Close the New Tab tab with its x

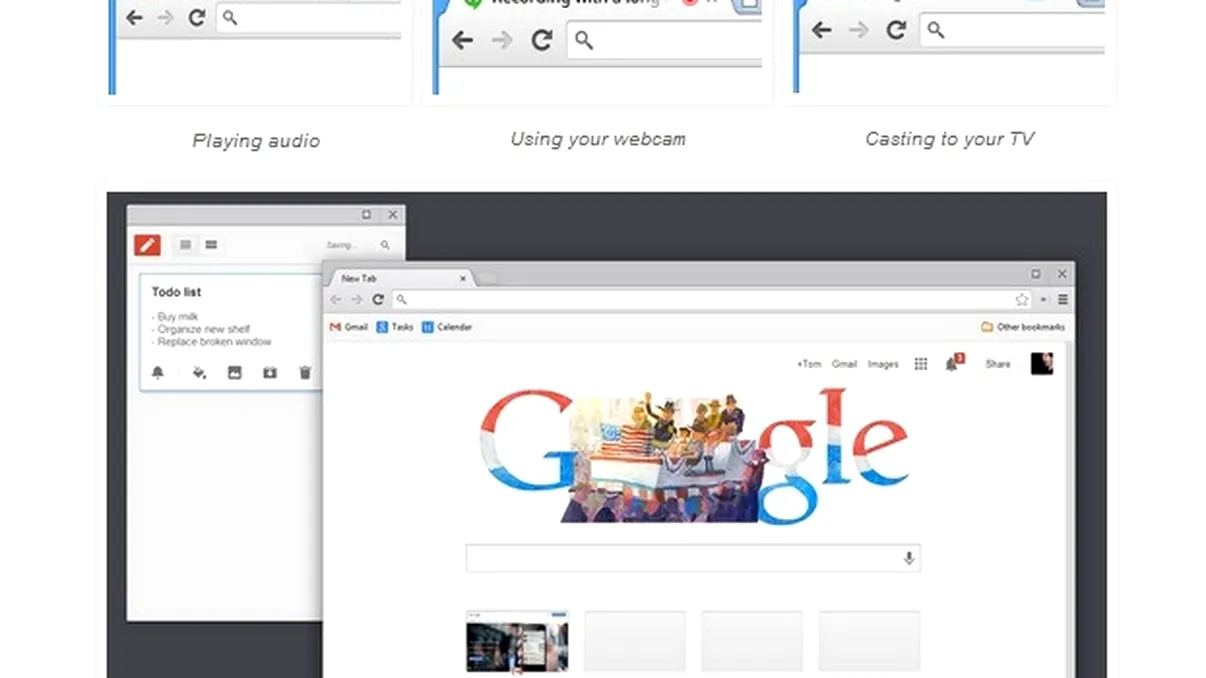(x=462, y=278)
